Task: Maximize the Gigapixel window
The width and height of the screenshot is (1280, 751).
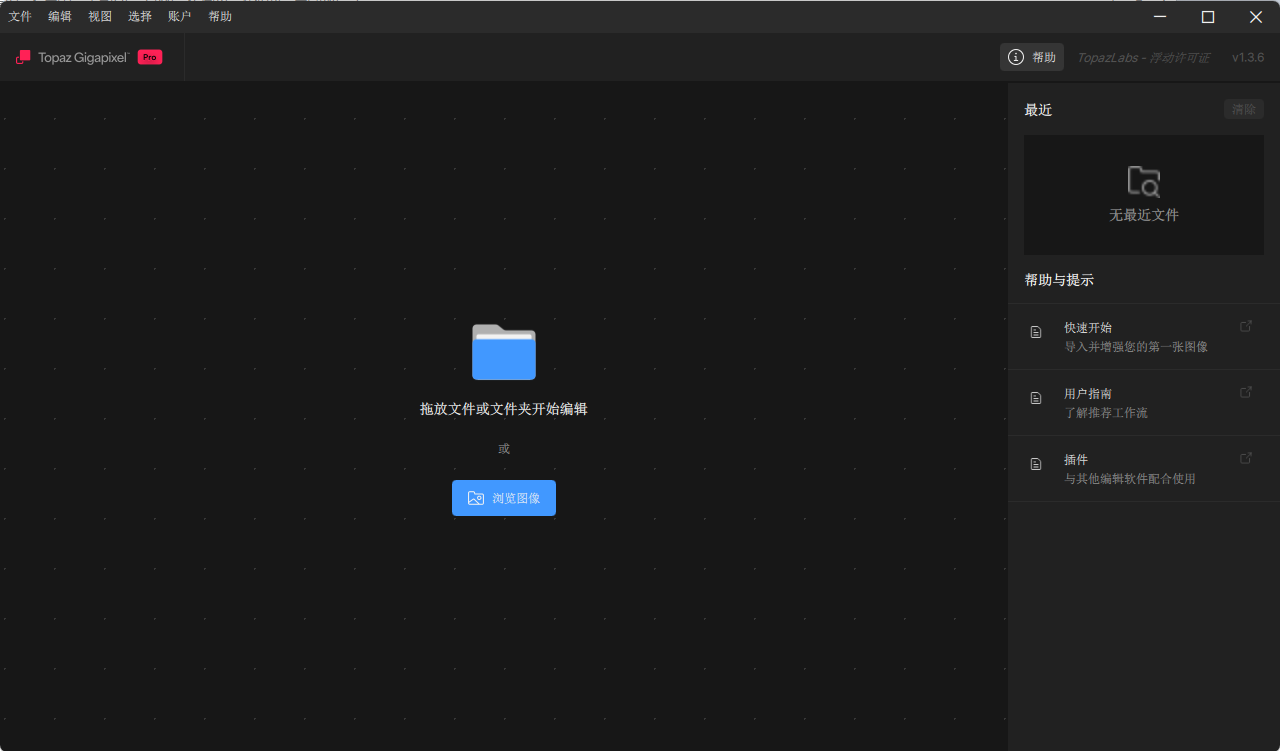Action: 1208,17
